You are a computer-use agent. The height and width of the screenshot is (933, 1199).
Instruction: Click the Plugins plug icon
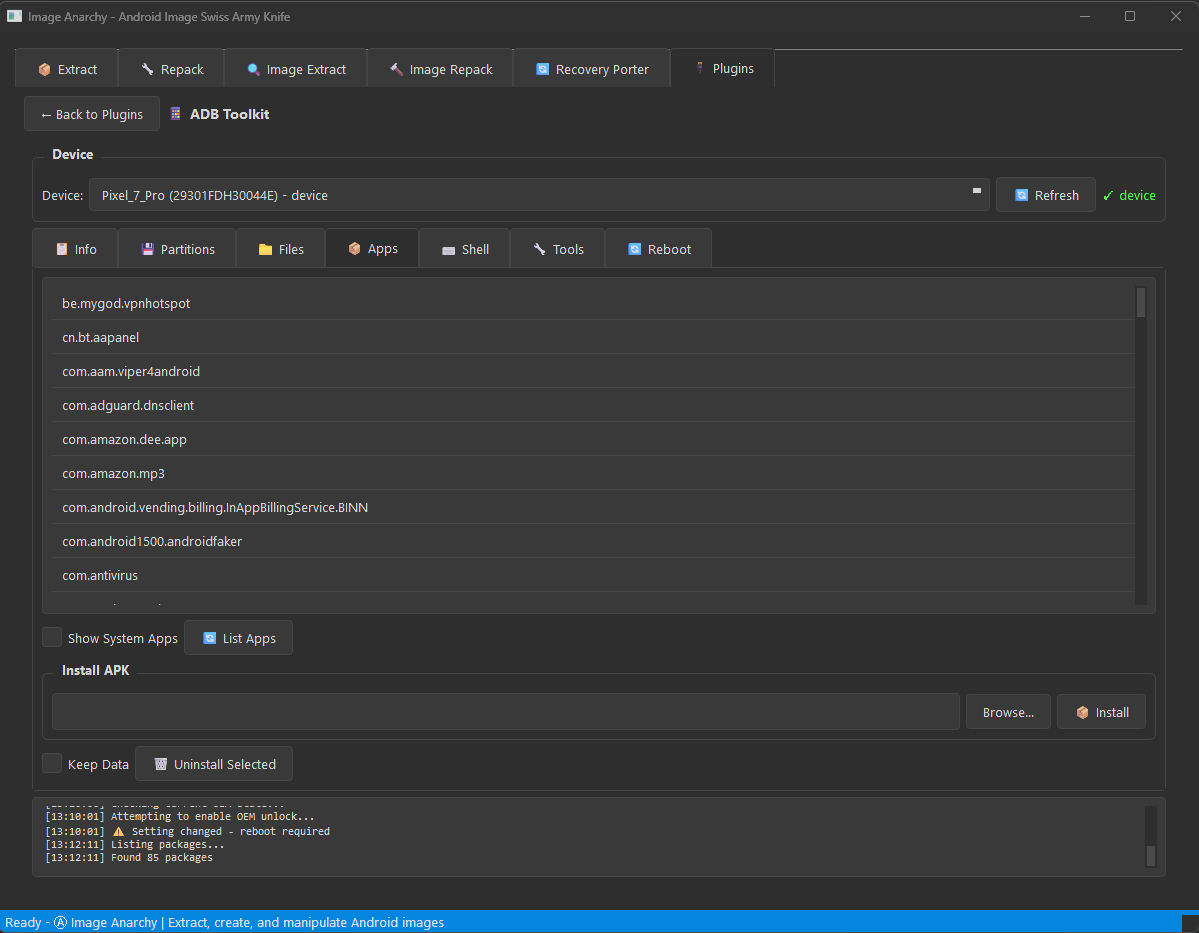700,68
